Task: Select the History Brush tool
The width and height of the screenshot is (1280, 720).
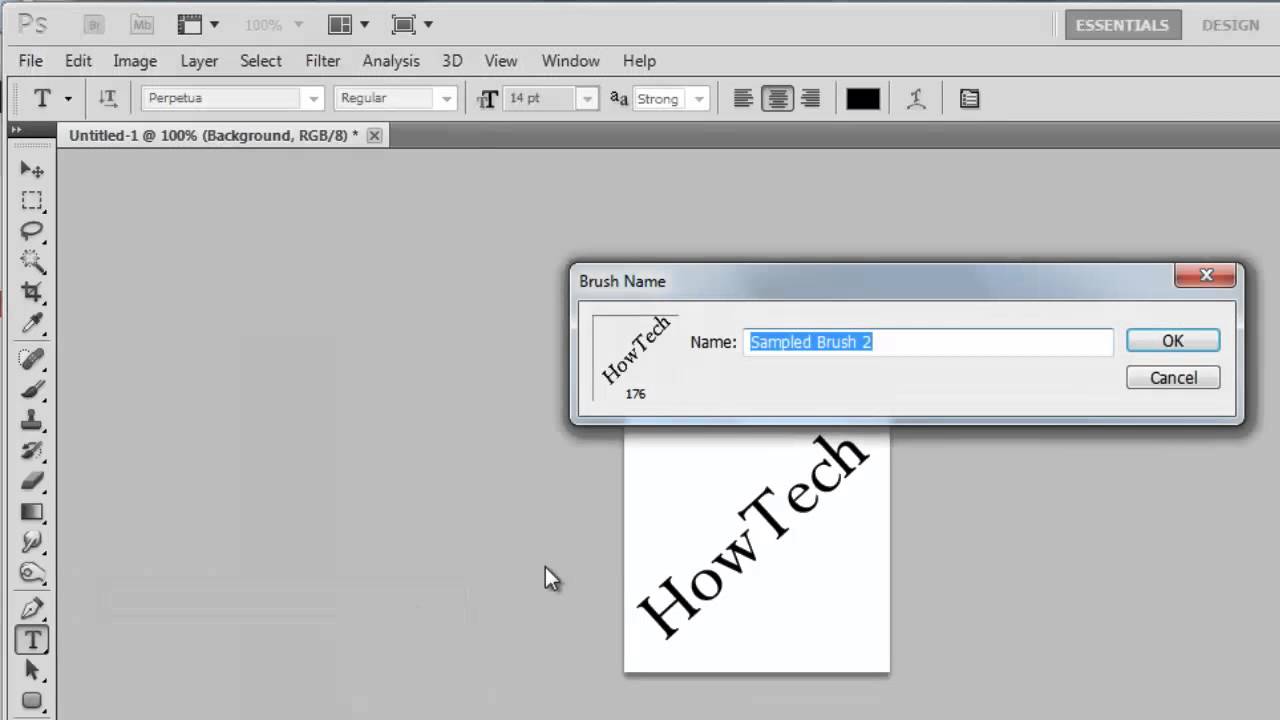Action: [32, 450]
